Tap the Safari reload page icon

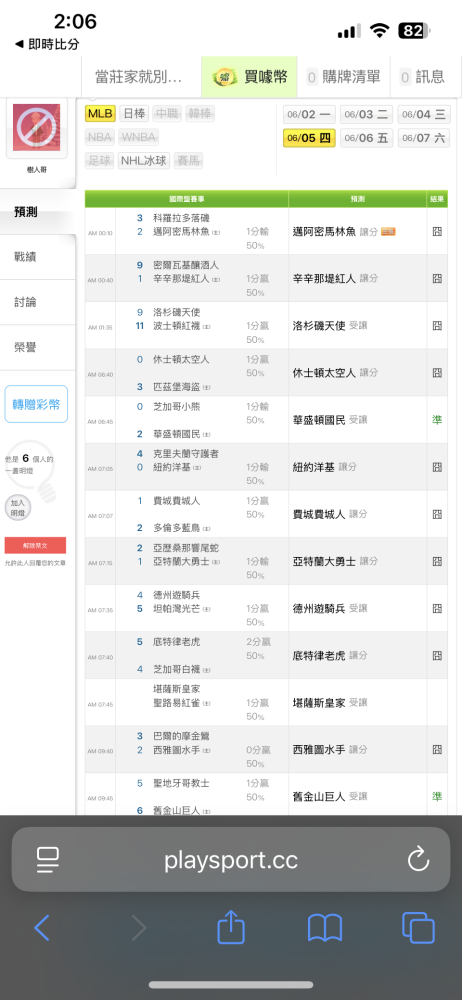[418, 859]
